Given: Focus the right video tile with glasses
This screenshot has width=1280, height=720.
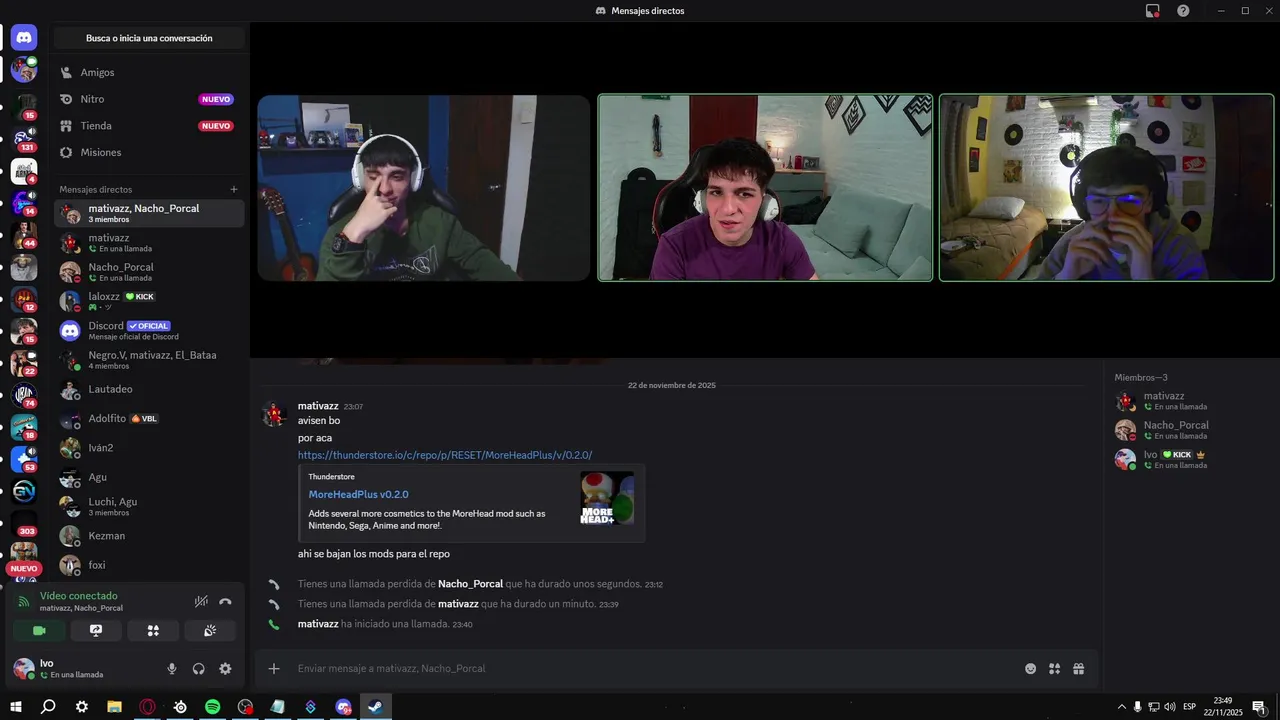Looking at the screenshot, I should click(1106, 188).
